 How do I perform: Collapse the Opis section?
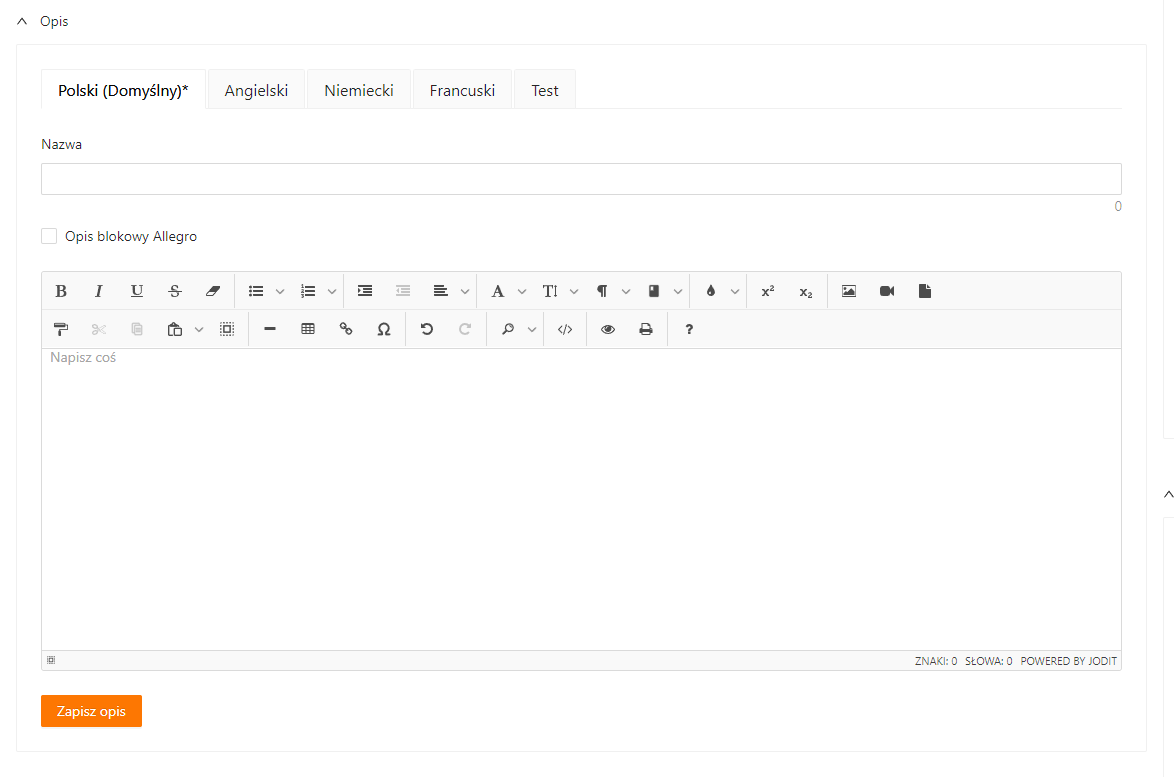click(22, 21)
